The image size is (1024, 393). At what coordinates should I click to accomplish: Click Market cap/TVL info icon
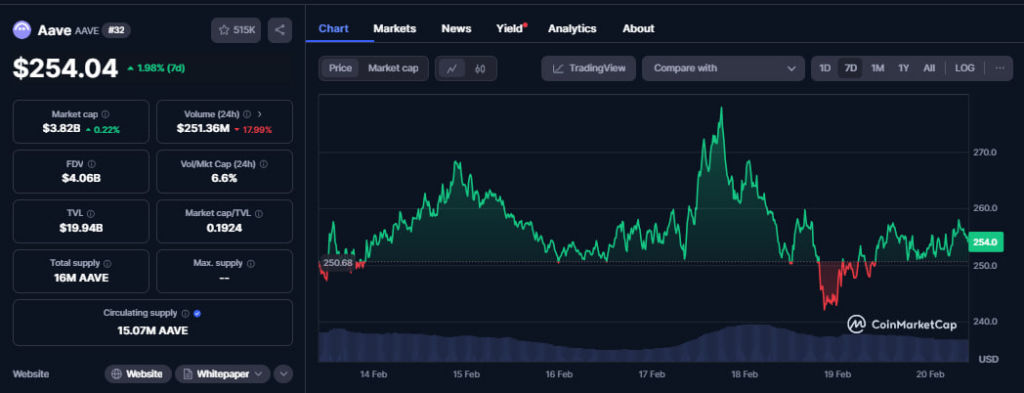point(259,213)
